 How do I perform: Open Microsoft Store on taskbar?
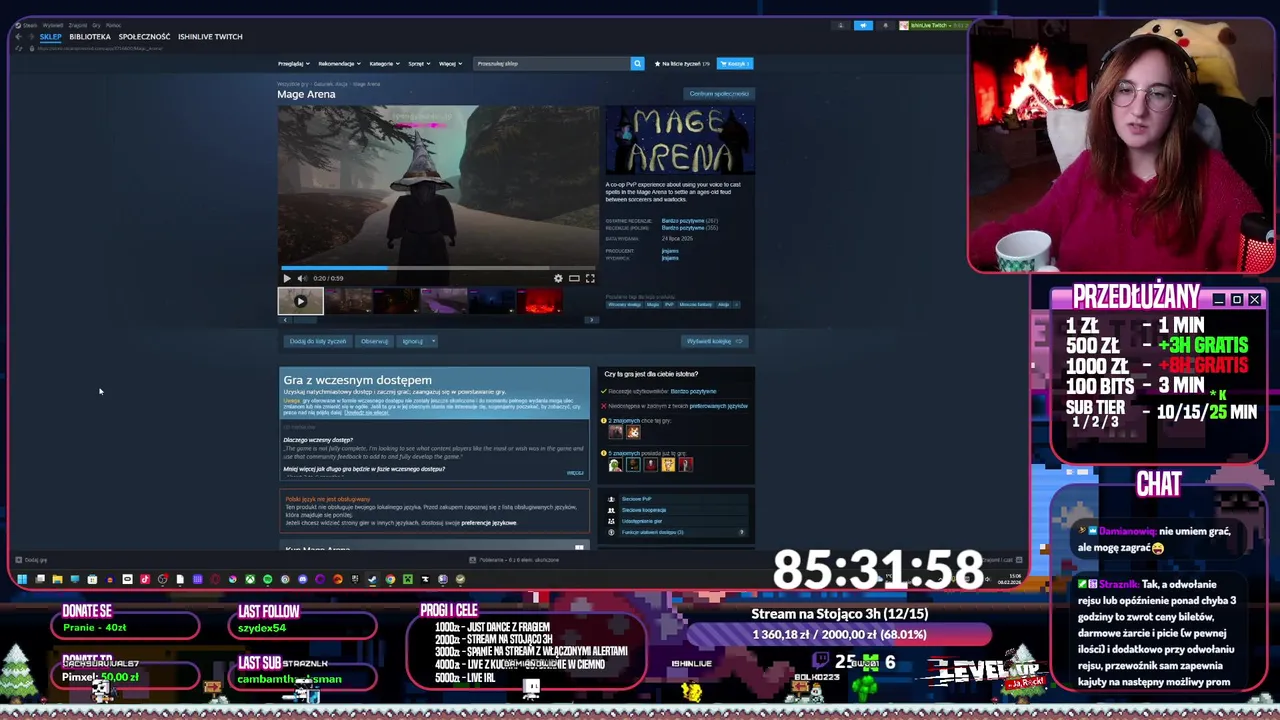point(92,579)
